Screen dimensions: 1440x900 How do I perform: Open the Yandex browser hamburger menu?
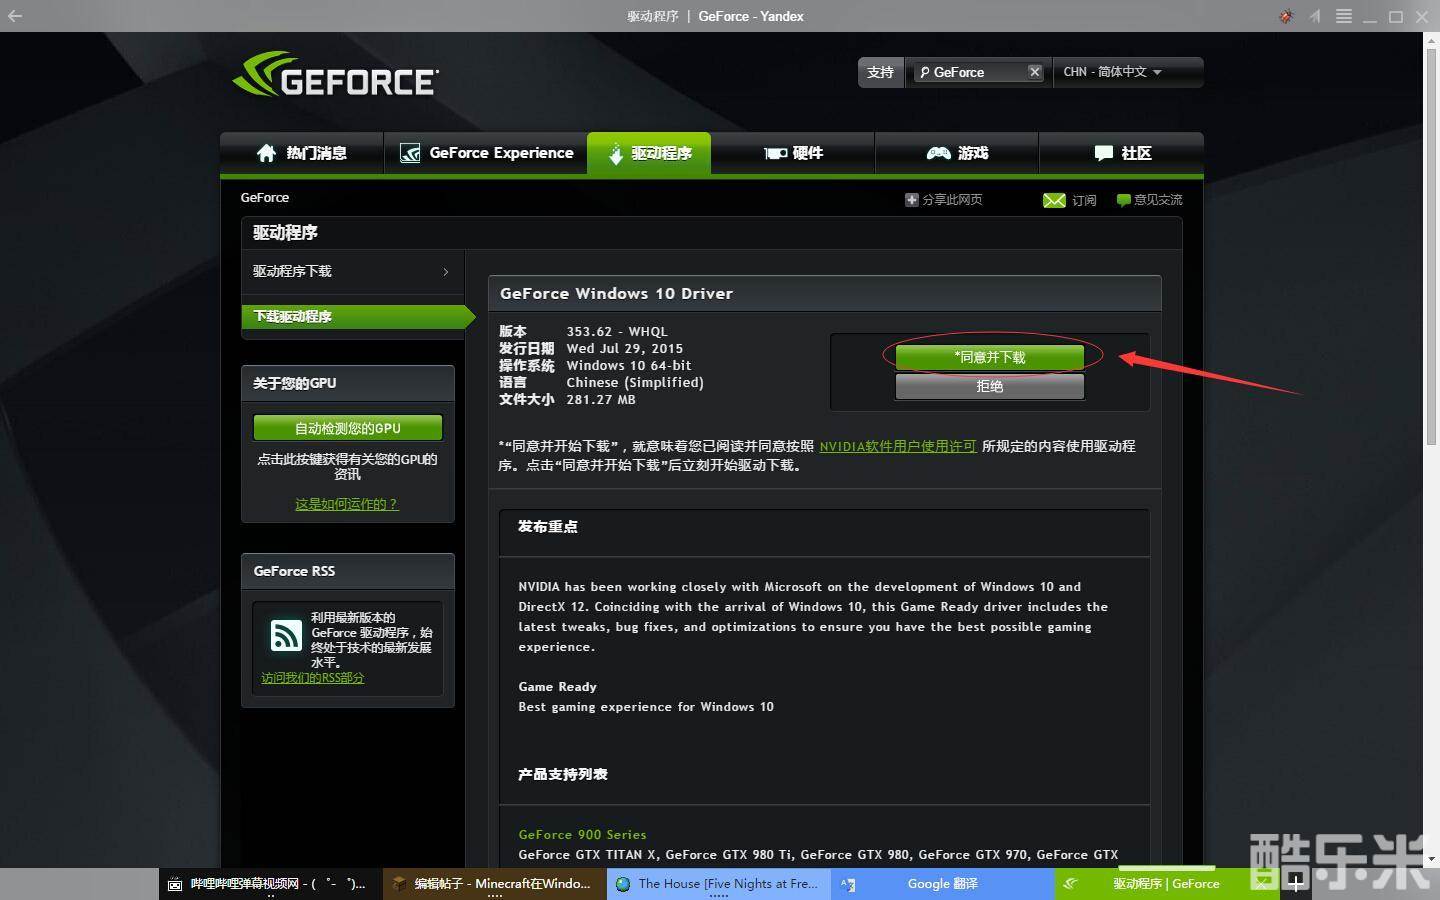point(1344,16)
